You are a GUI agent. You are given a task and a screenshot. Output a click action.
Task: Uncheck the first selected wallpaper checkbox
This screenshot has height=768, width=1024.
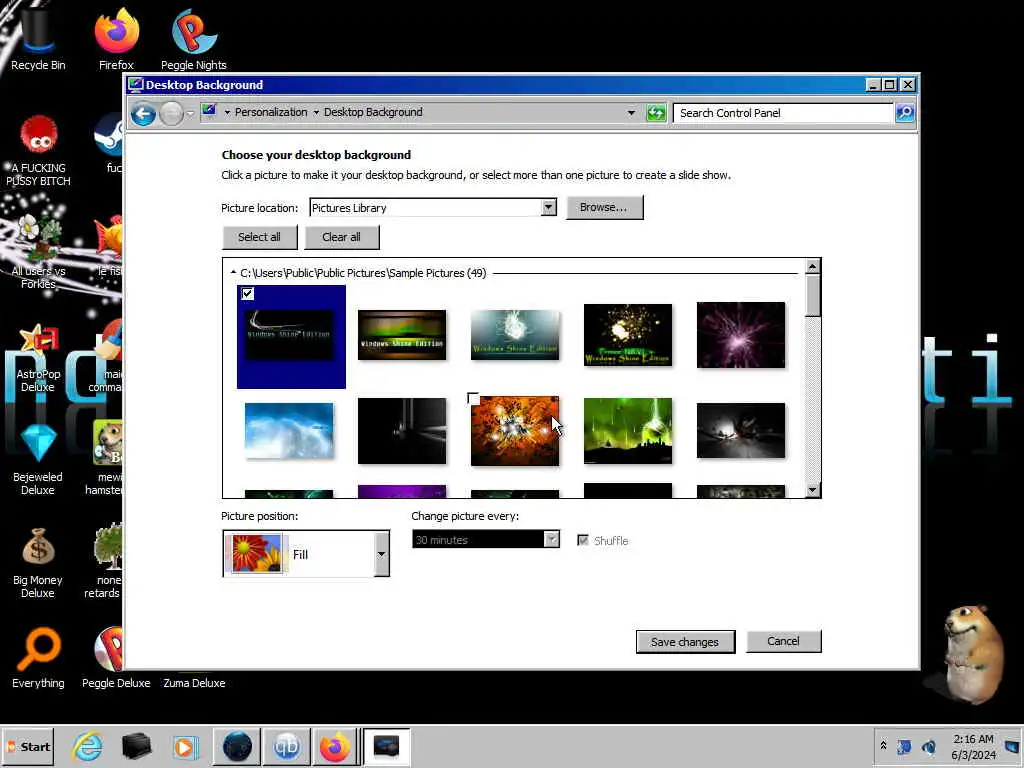[x=248, y=293]
